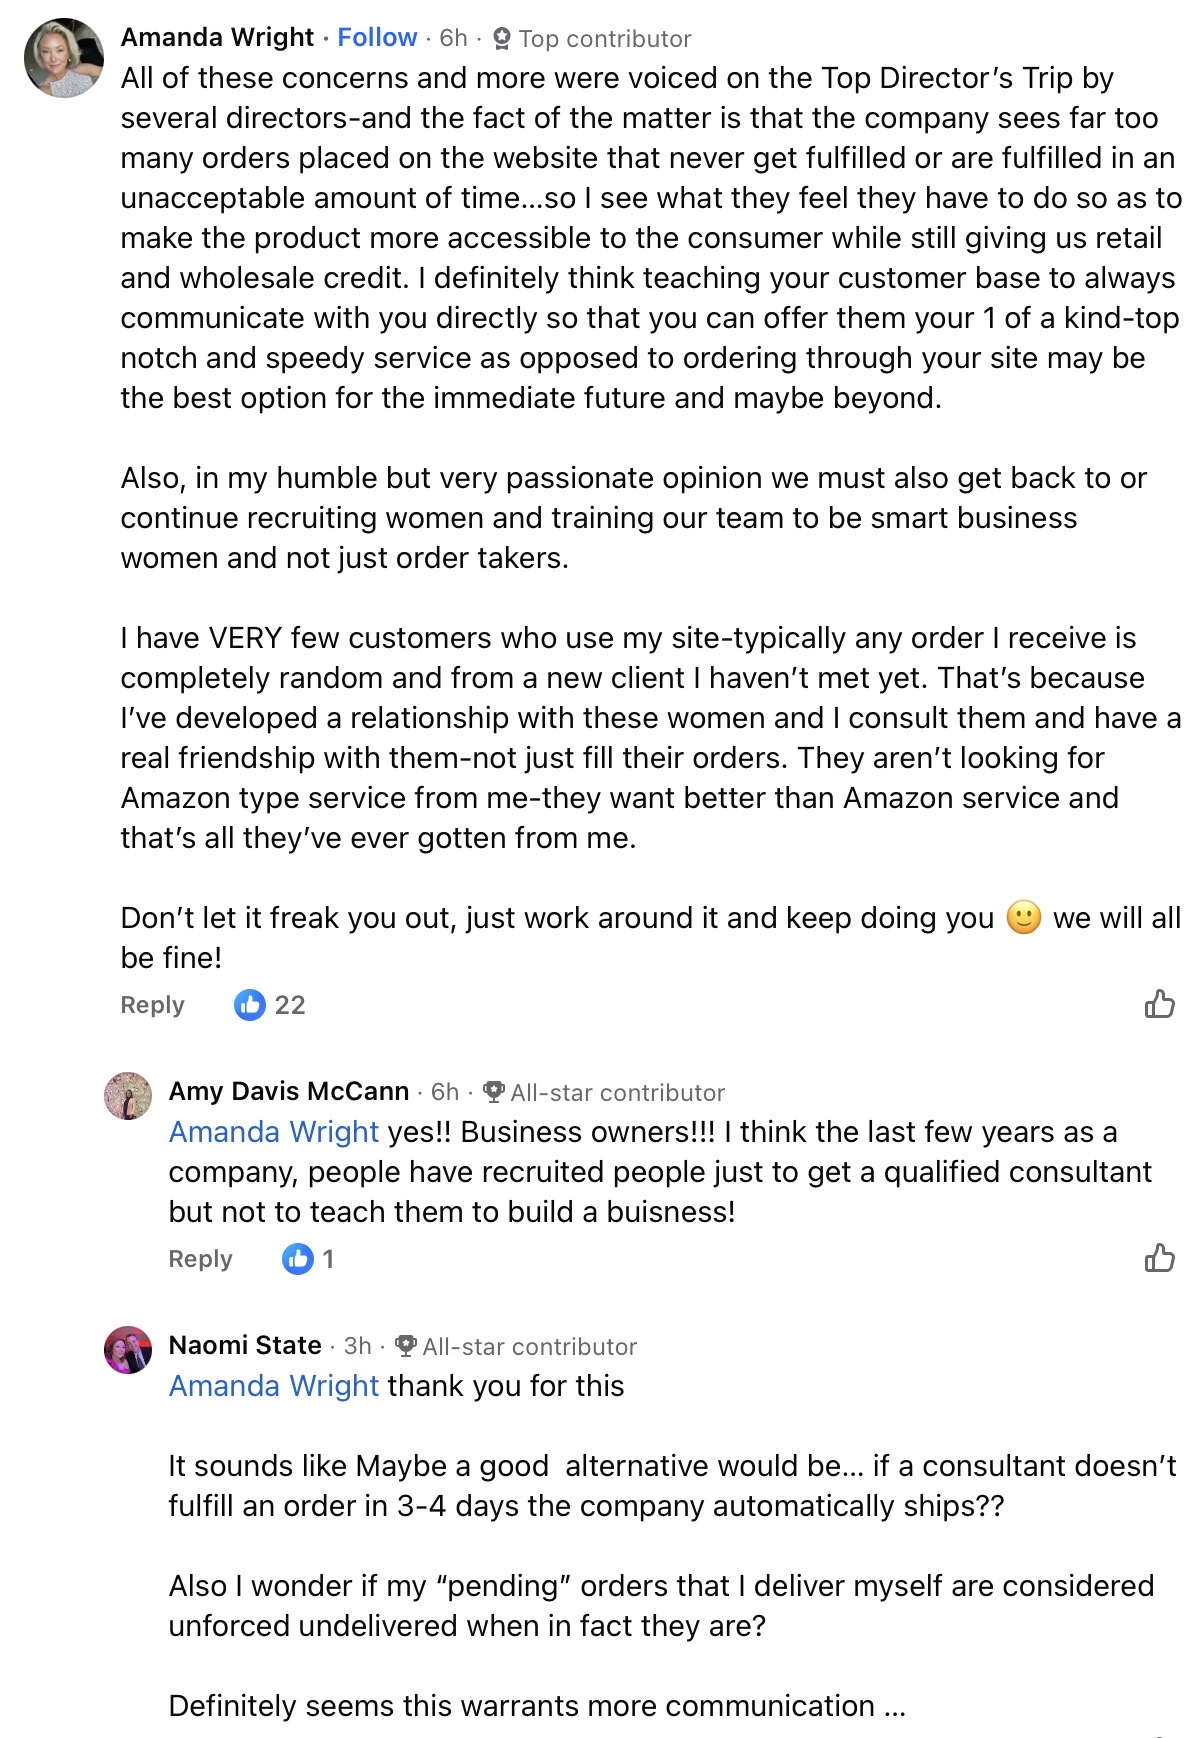Follow Amanda Wright
This screenshot has width=1199, height=1738.
[377, 38]
